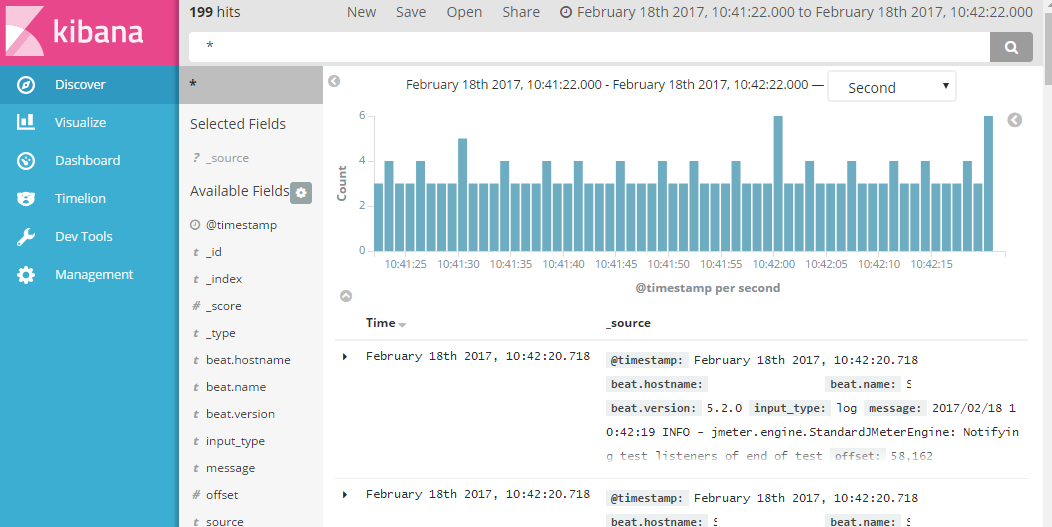Open Dashboard gauge icon
The height and width of the screenshot is (527, 1052).
(x=25, y=160)
